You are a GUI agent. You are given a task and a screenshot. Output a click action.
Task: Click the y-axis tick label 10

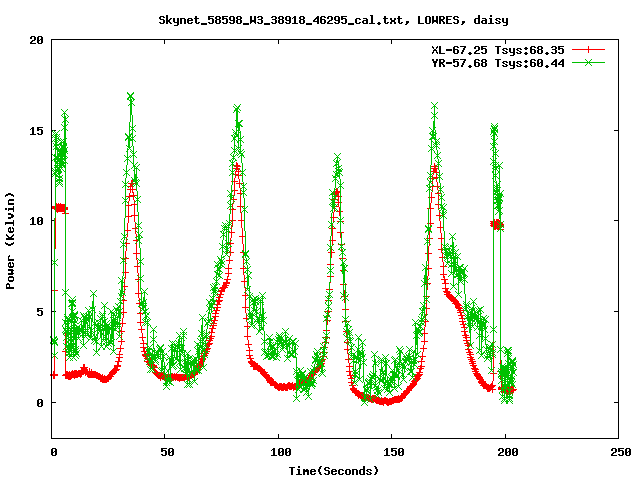coord(36,221)
